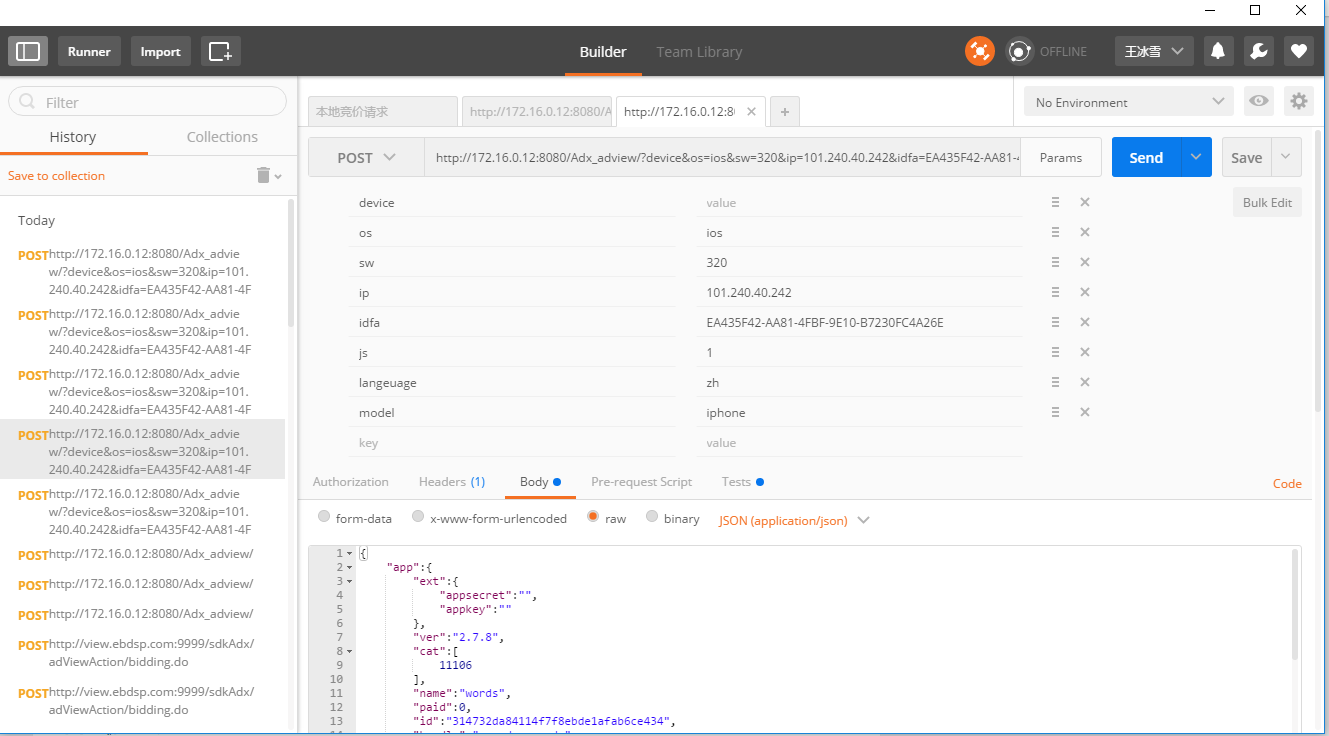Viewport: 1329px width, 736px height.
Task: Delete the os parameter row
Action: click(x=1085, y=232)
